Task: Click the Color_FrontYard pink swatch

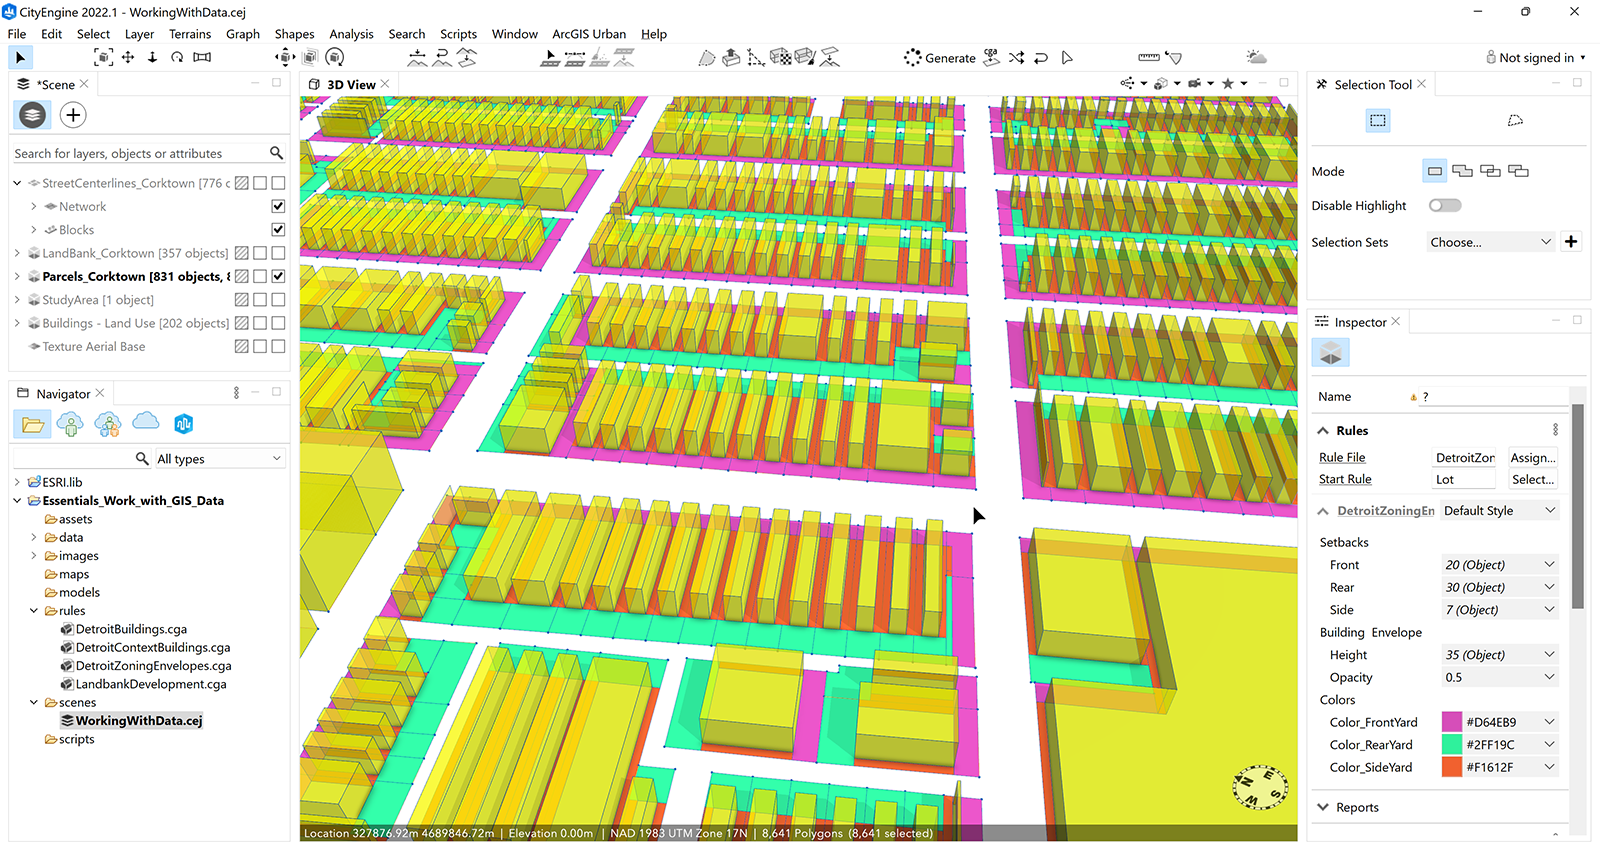Action: pyautogui.click(x=1452, y=722)
